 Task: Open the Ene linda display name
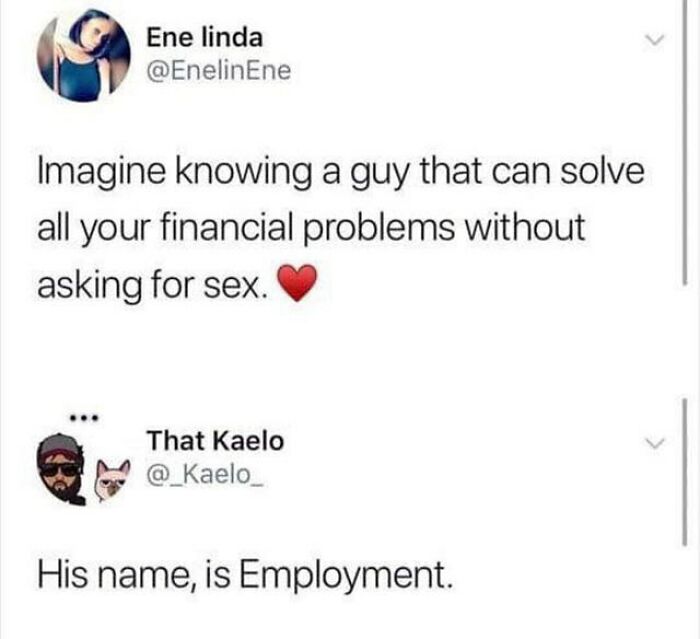coord(205,37)
